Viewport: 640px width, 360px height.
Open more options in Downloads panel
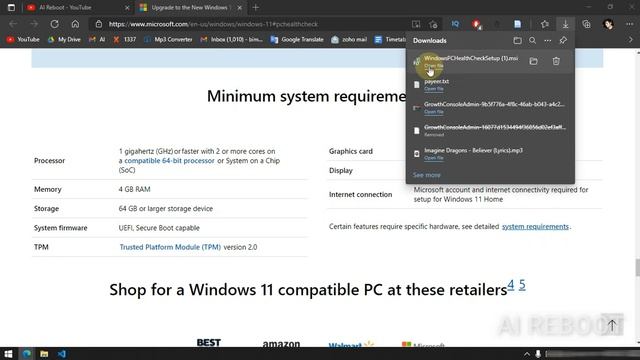548,40
